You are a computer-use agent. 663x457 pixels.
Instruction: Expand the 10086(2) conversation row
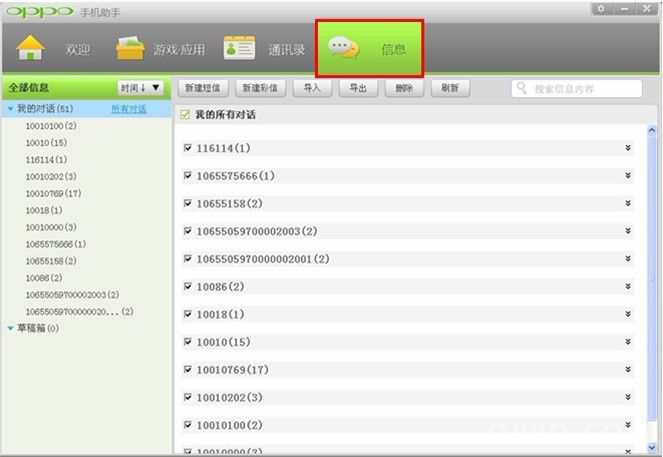click(x=628, y=286)
